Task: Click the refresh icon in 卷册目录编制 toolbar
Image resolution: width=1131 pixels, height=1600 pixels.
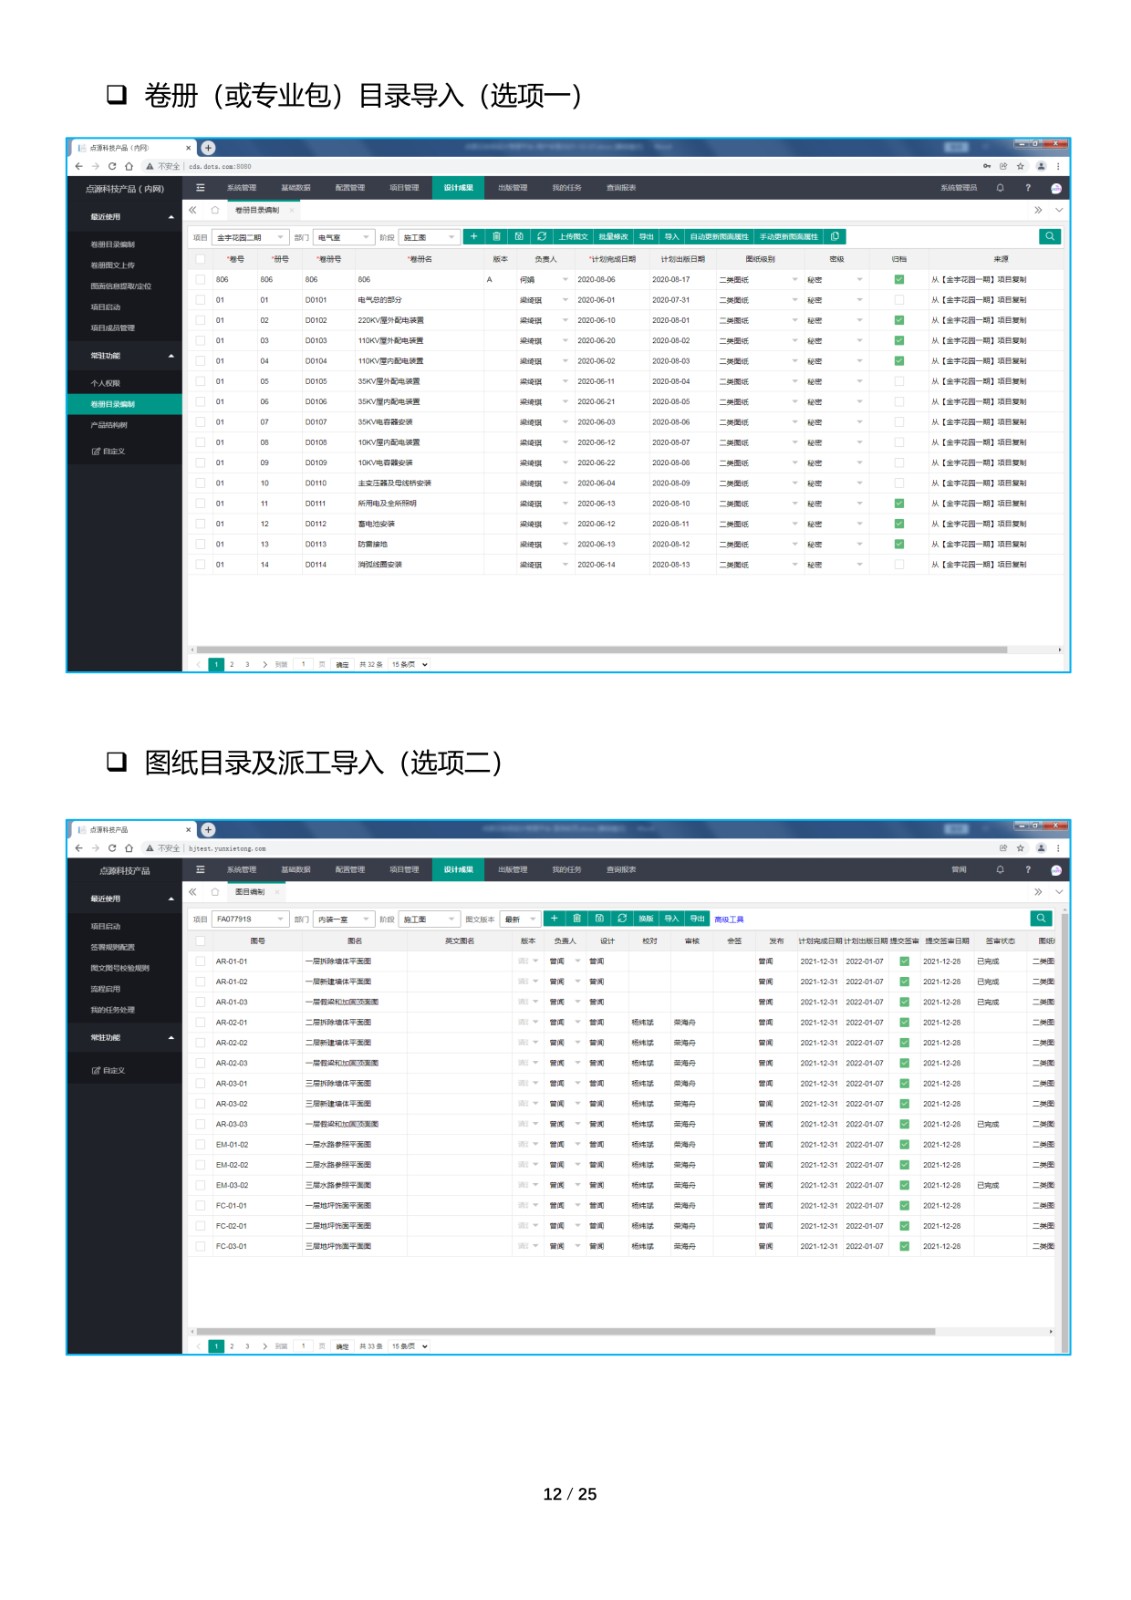Action: [542, 237]
